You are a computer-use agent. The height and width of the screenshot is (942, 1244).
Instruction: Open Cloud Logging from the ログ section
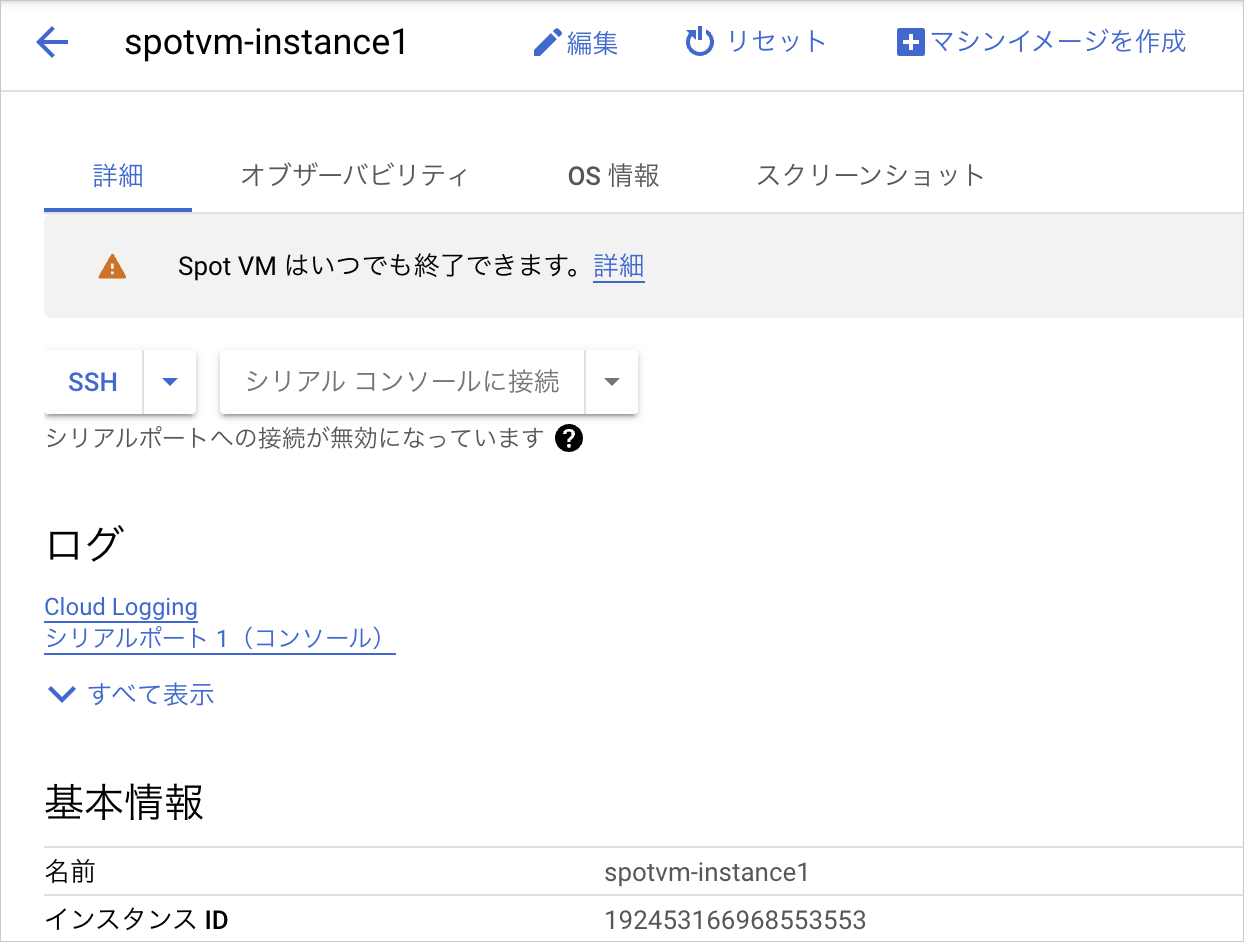coord(120,607)
